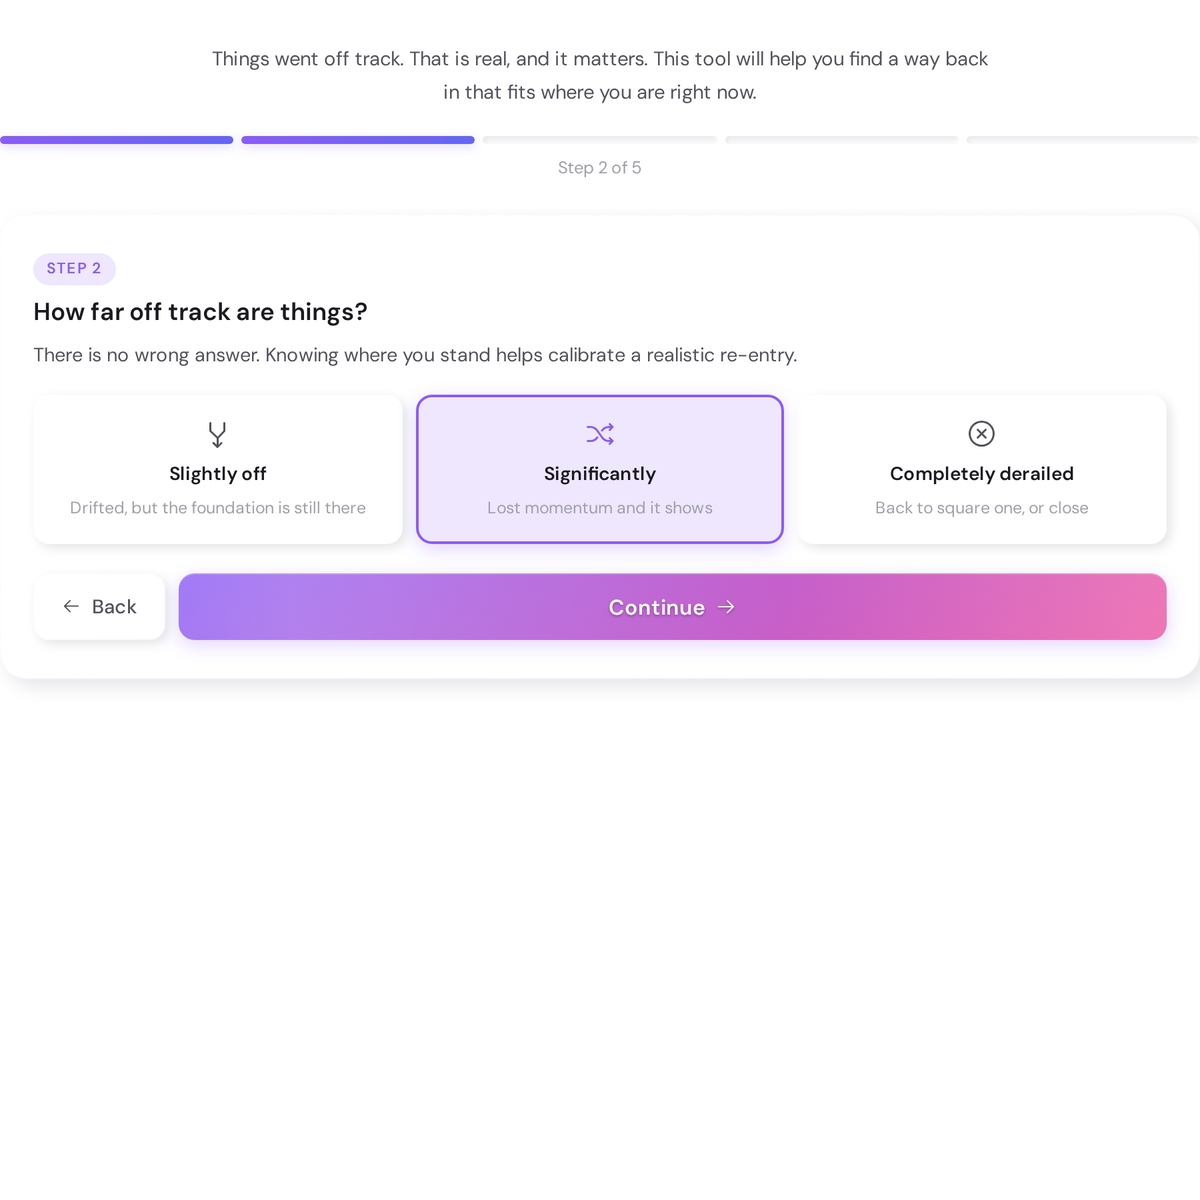Click the Continue button
Viewport: 1200px width, 1200px height.
pyautogui.click(x=672, y=607)
